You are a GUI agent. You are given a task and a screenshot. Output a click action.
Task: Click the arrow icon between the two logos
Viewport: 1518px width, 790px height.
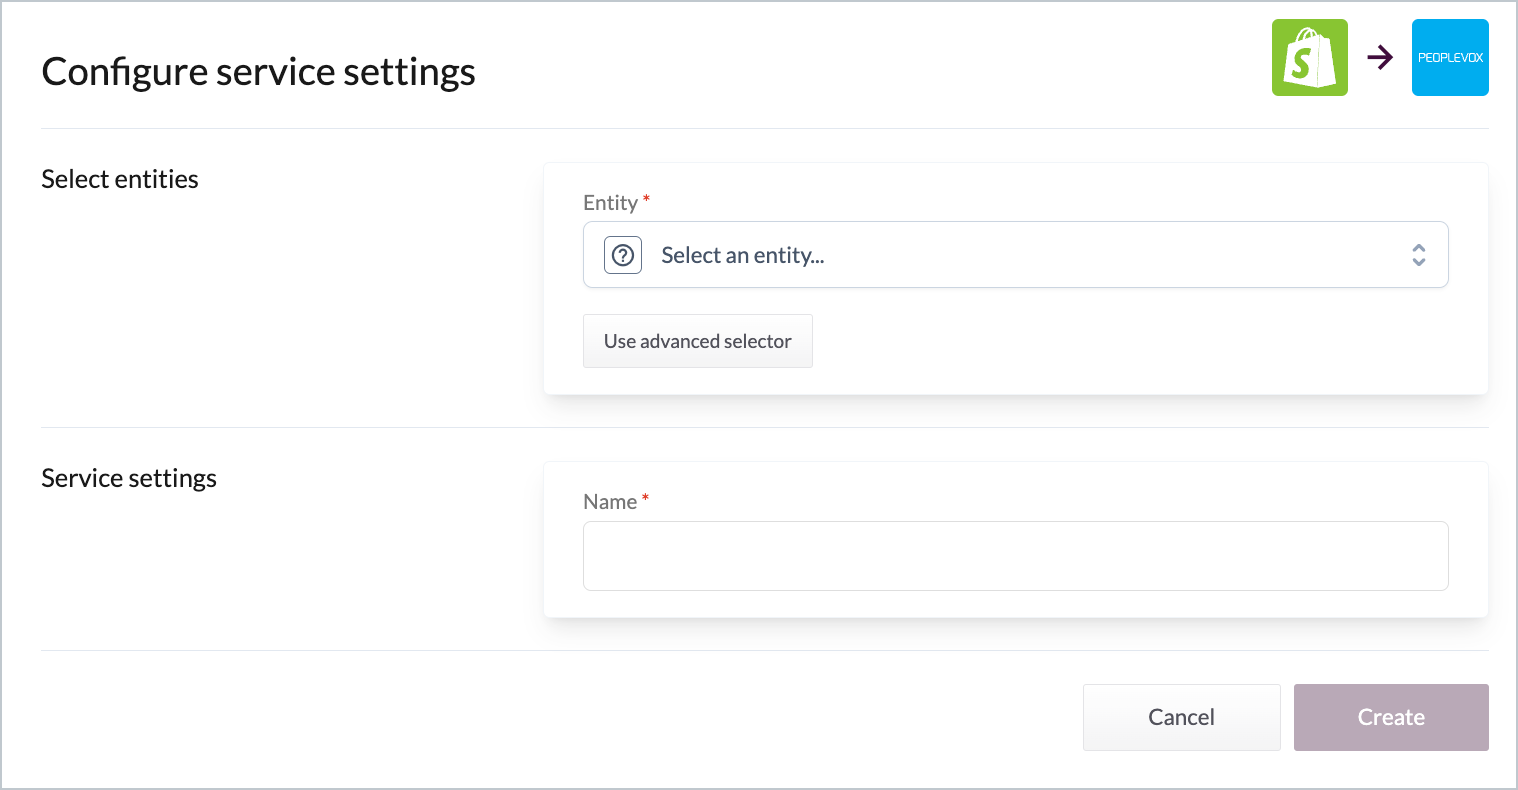1380,57
